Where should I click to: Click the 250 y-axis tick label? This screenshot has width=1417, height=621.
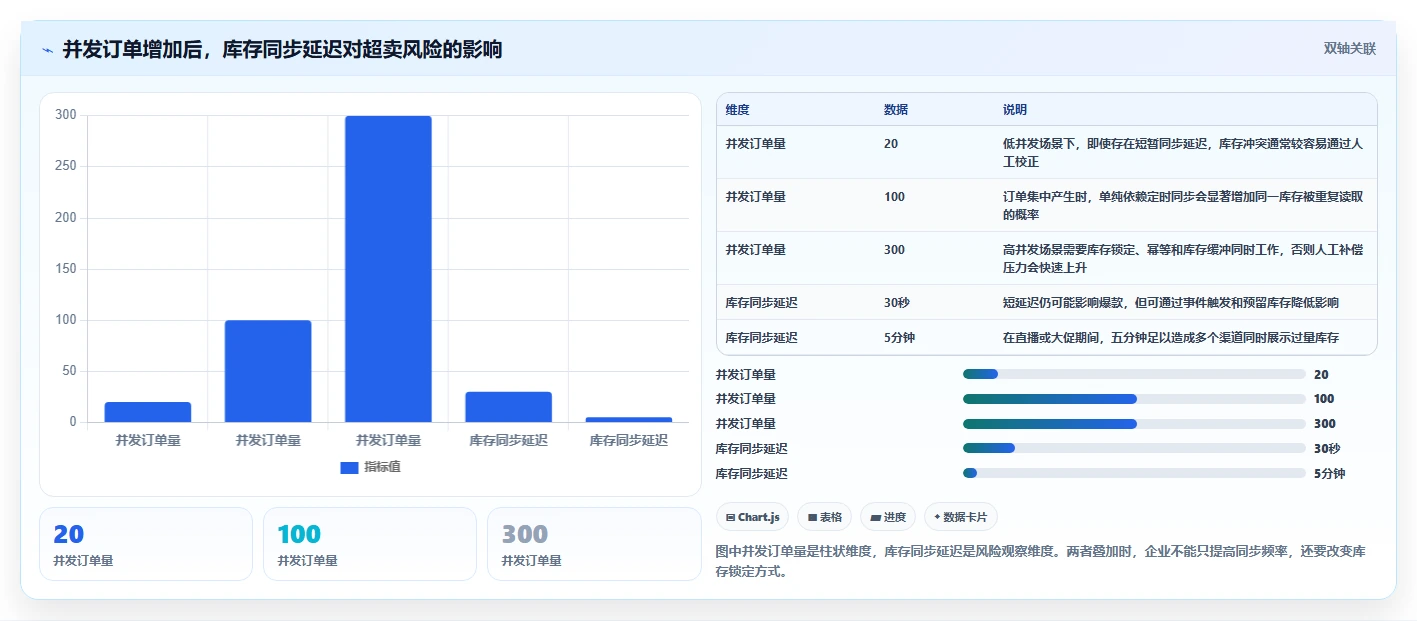[x=66, y=166]
